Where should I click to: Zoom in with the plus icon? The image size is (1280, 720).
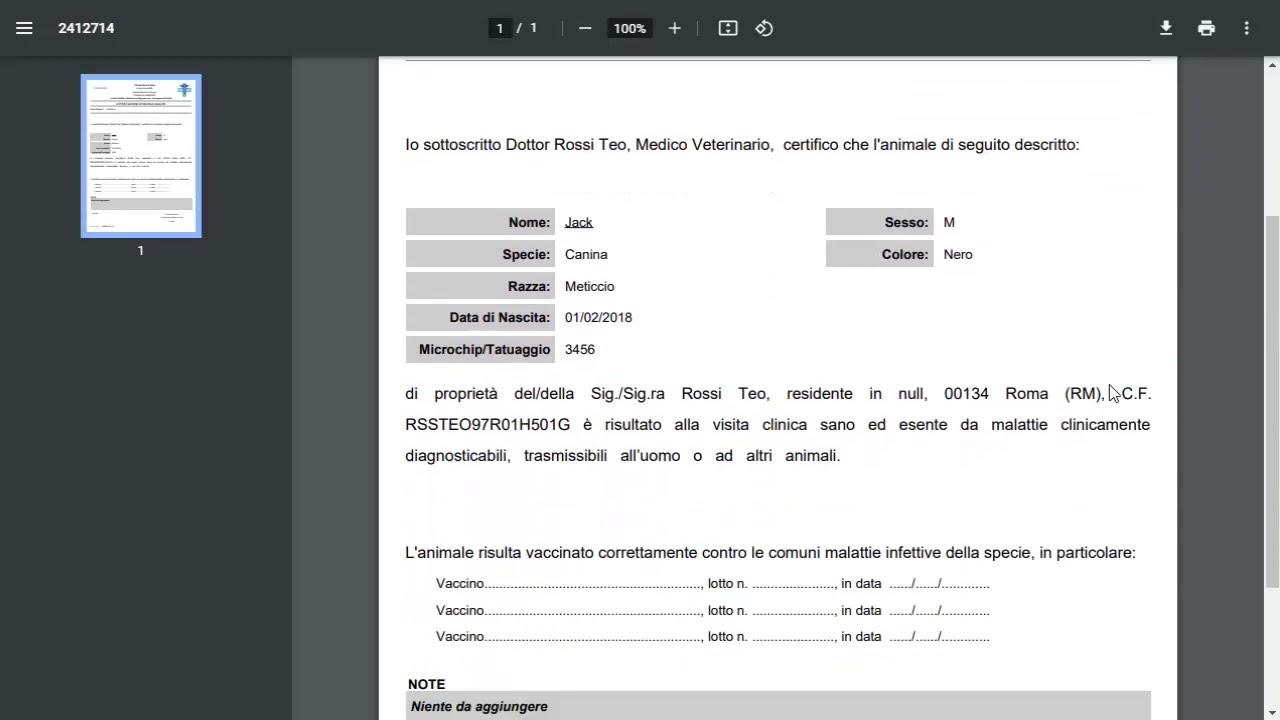pos(674,28)
